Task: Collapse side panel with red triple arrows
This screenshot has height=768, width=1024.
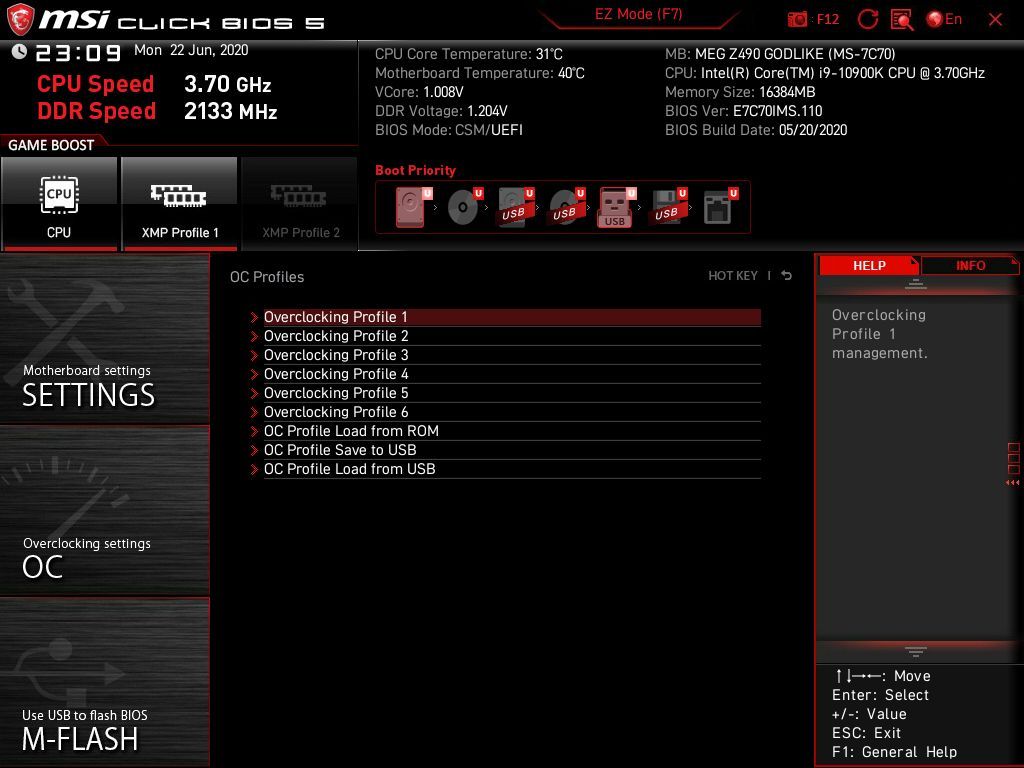Action: tap(1012, 483)
